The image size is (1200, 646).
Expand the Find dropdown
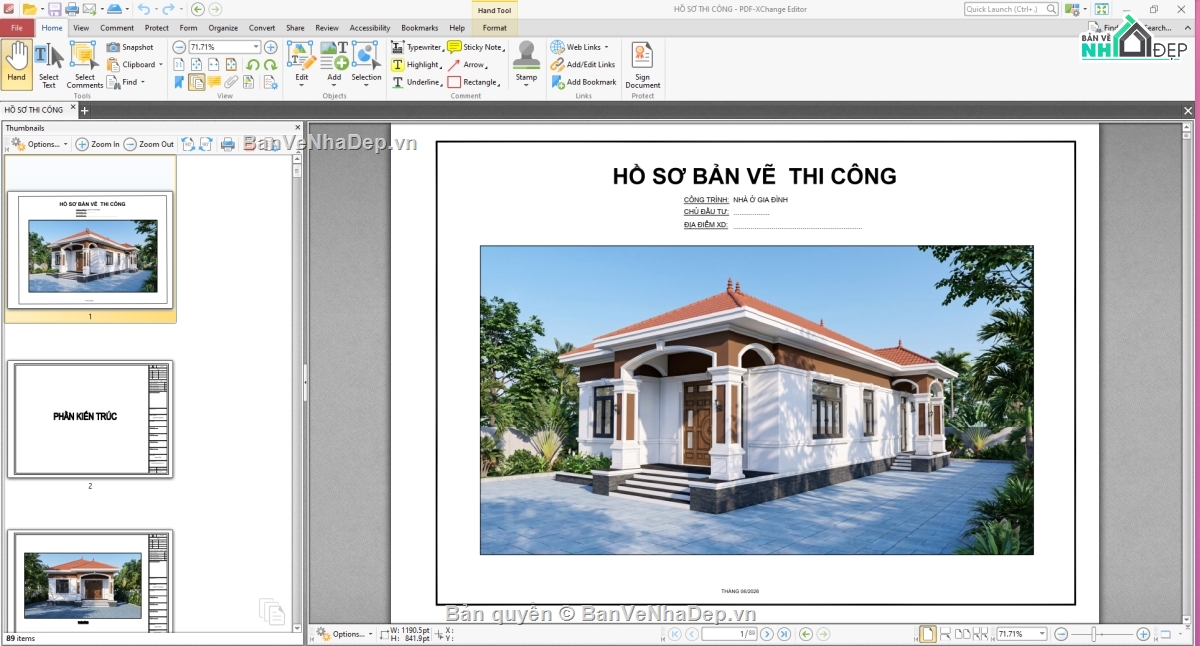(x=143, y=82)
